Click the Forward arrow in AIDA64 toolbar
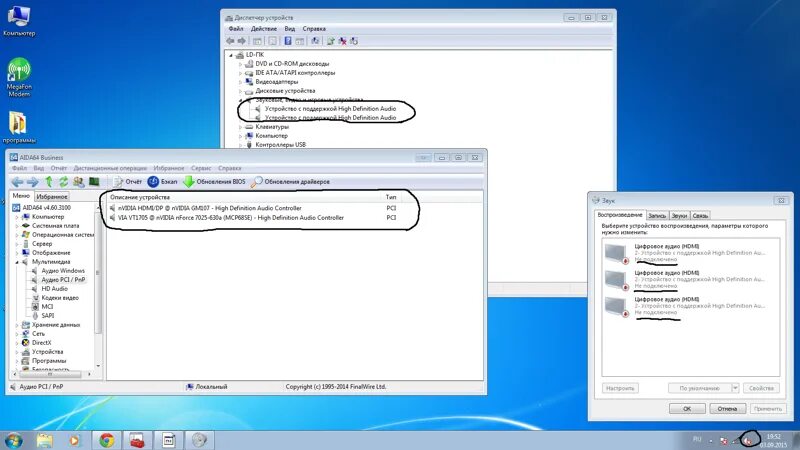The image size is (800, 450). pyautogui.click(x=33, y=182)
